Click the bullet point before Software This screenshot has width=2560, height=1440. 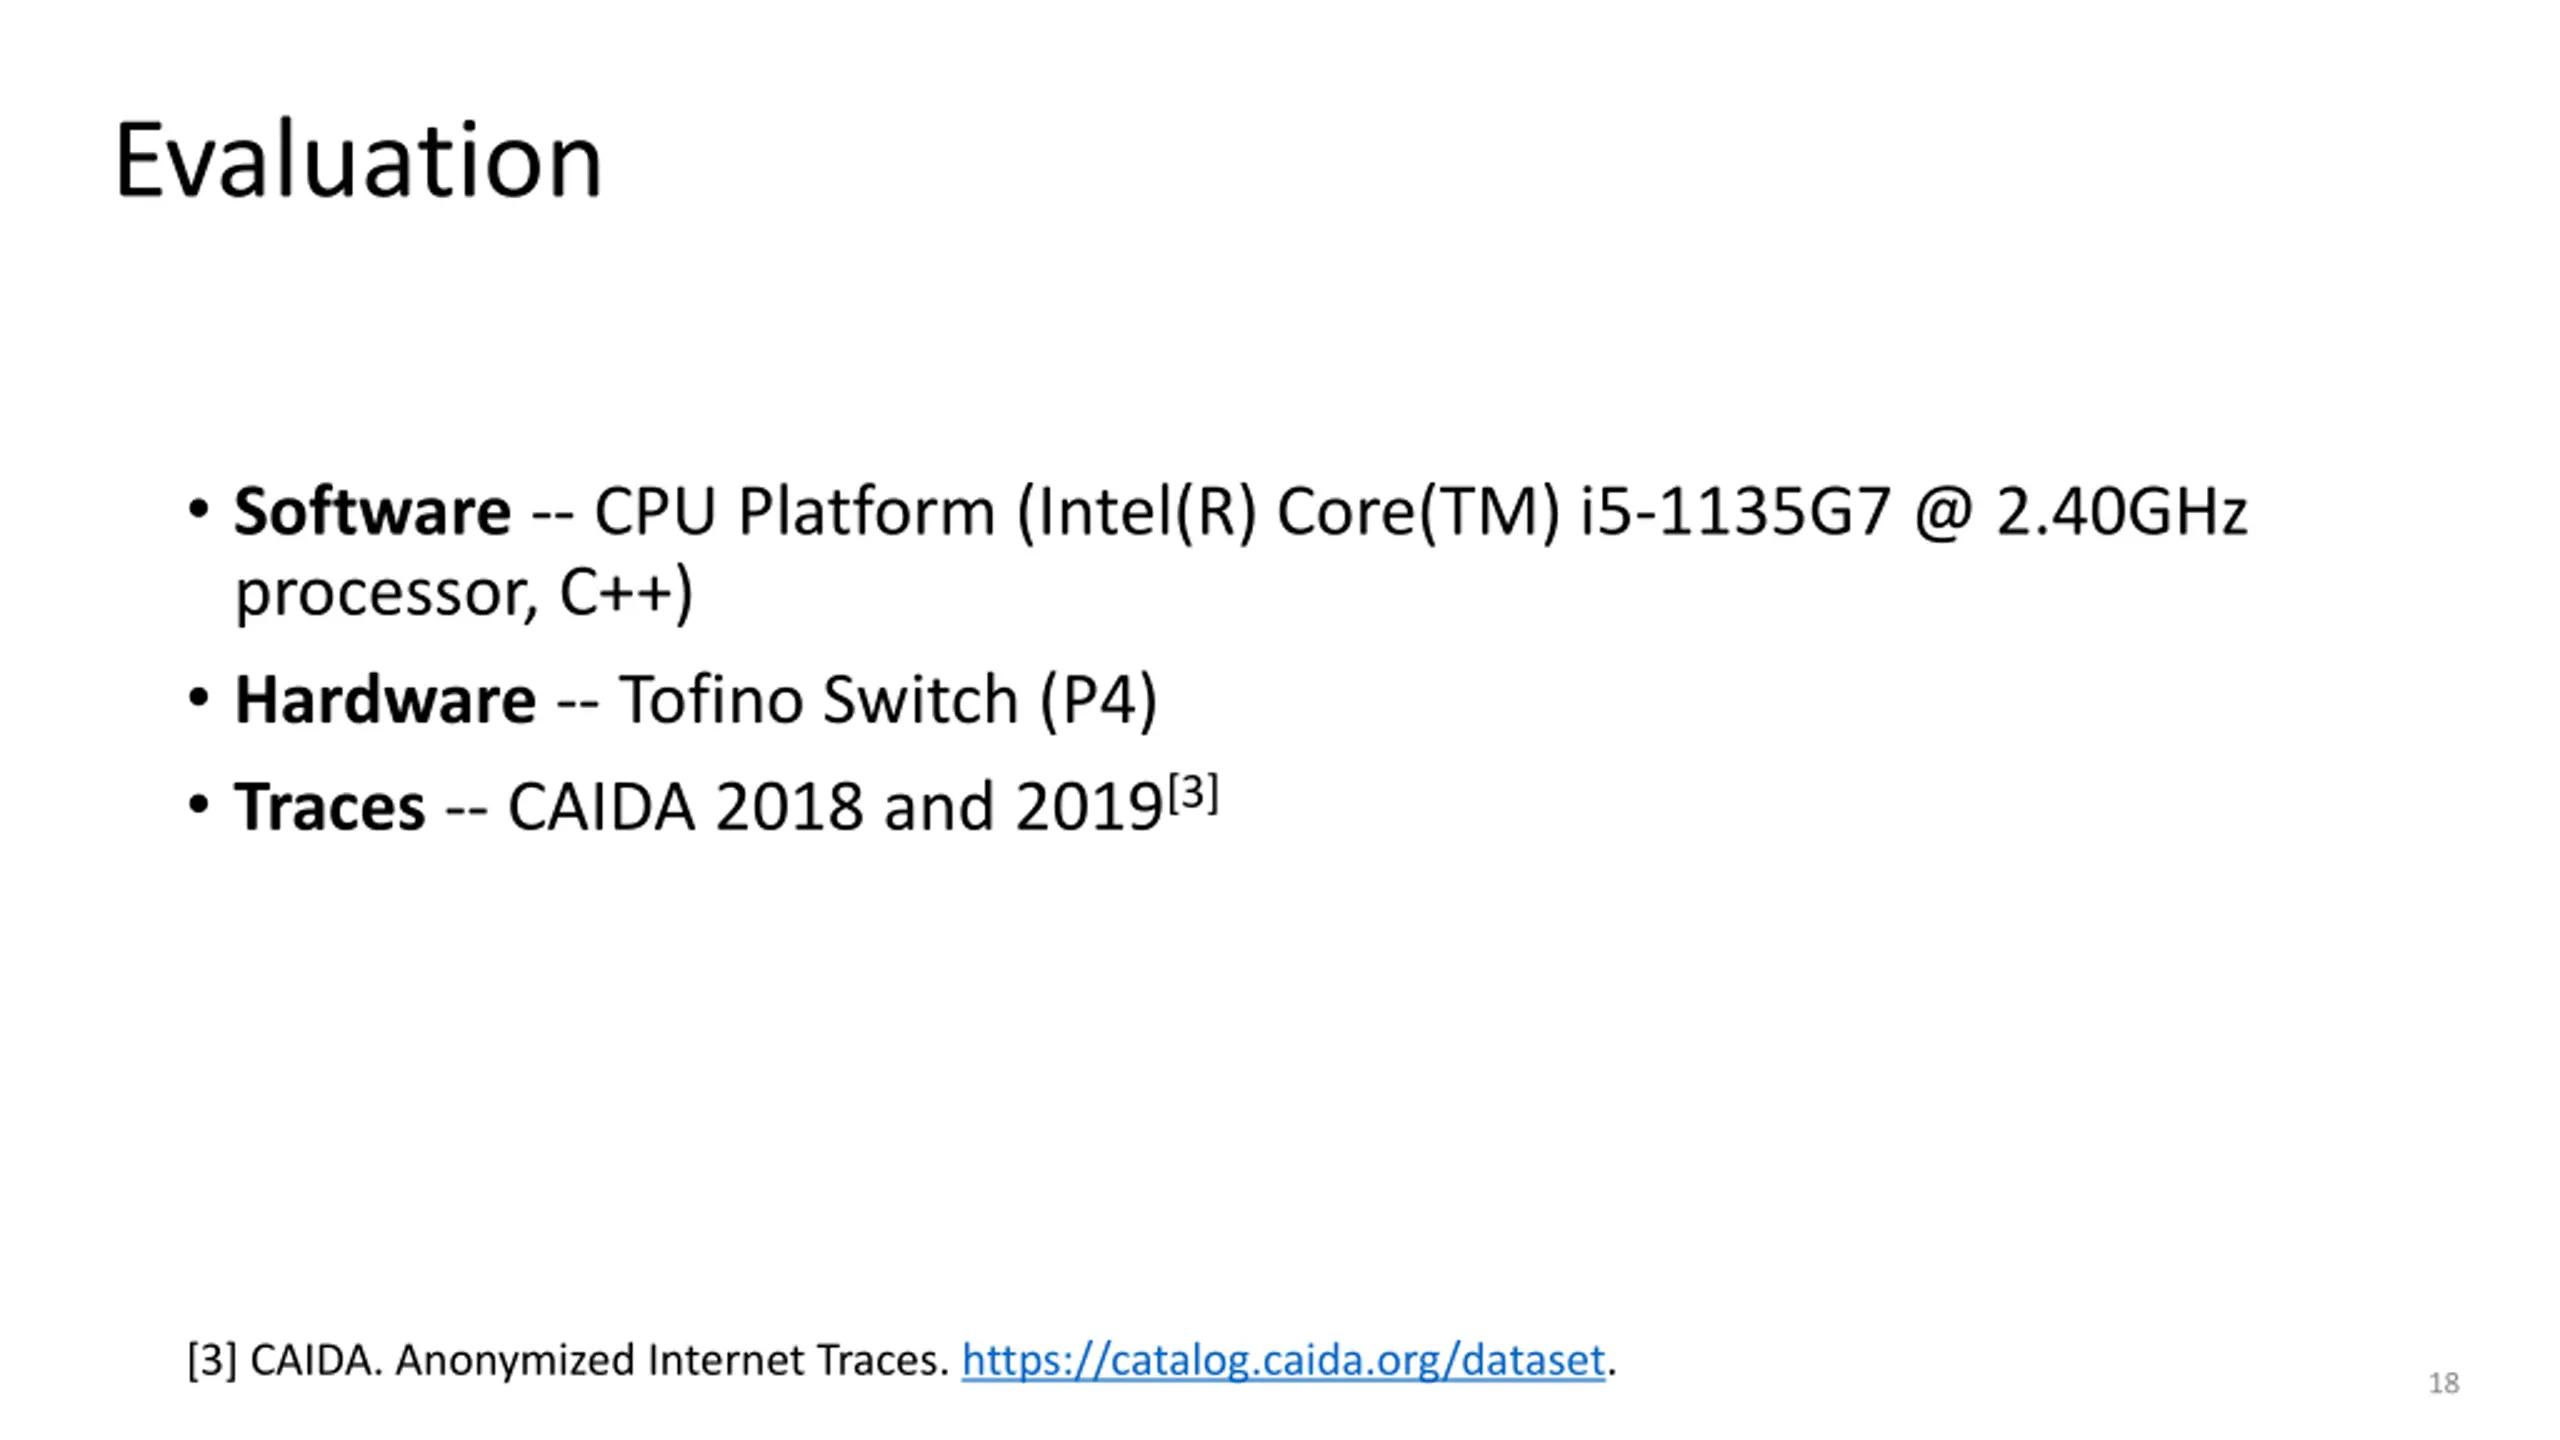pyautogui.click(x=198, y=508)
